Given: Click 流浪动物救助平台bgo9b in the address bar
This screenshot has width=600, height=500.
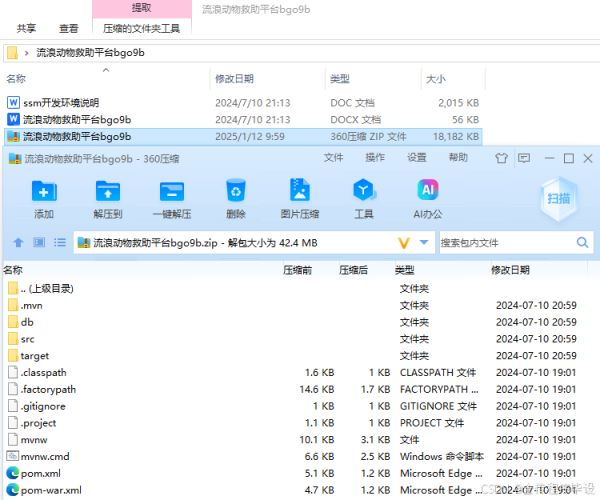Looking at the screenshot, I should [x=90, y=53].
